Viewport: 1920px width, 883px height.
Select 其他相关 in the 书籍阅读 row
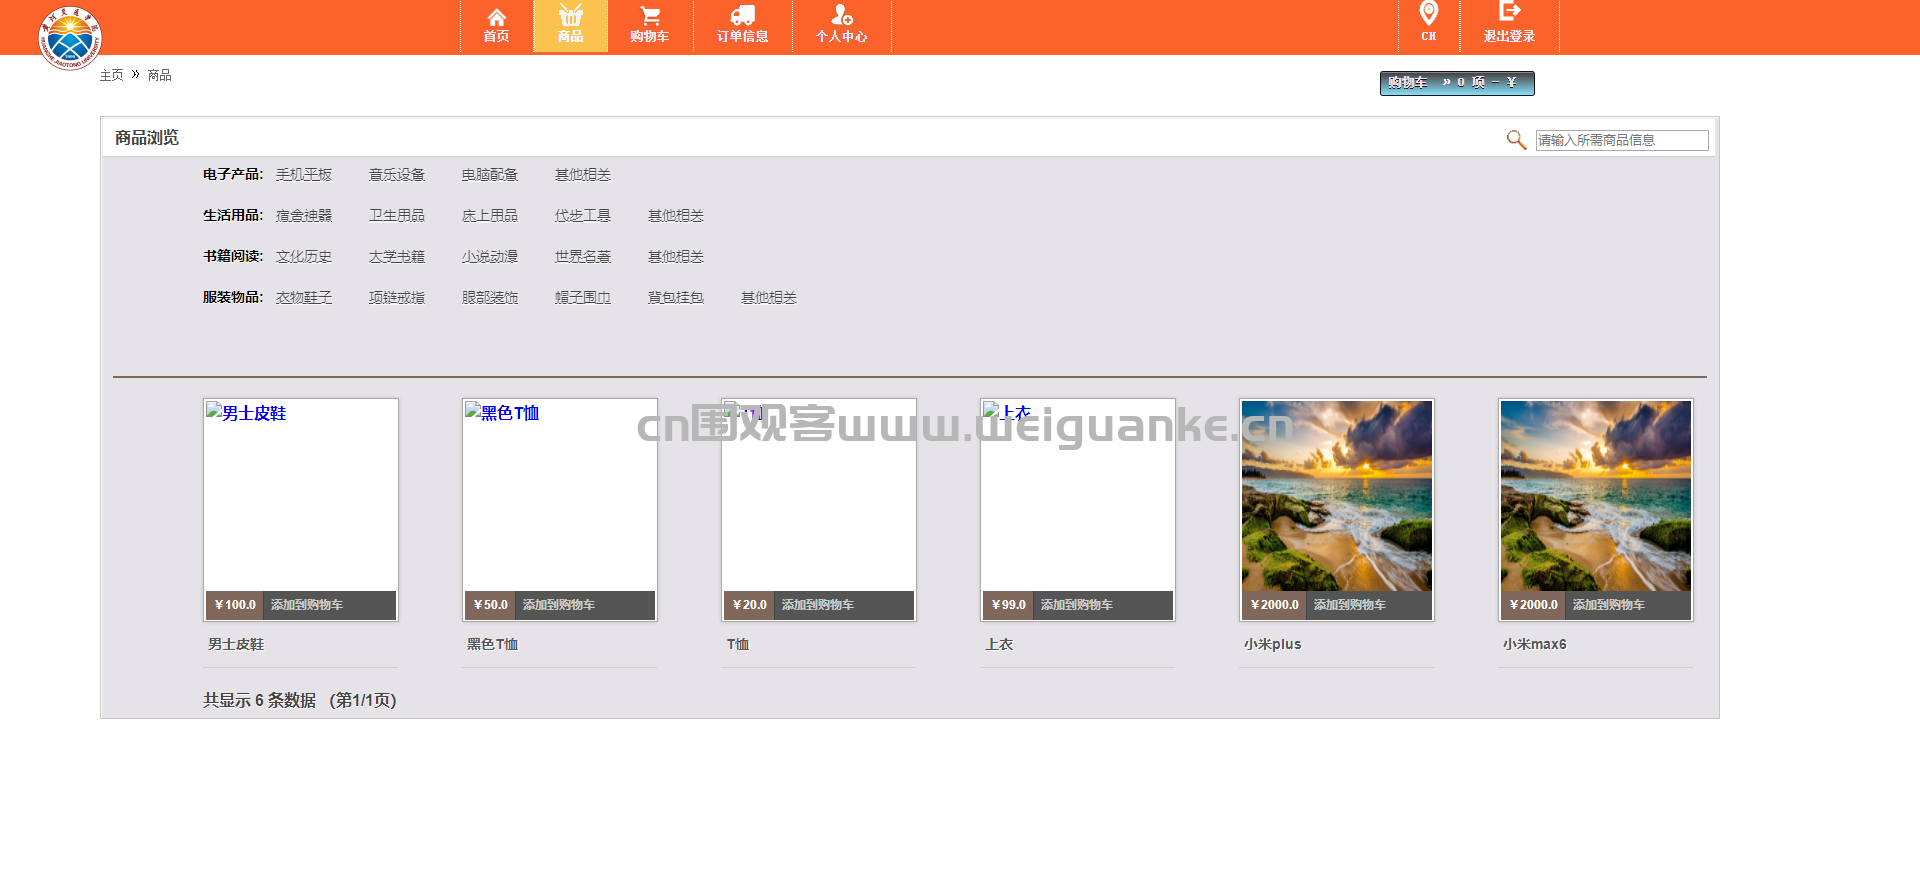click(676, 256)
